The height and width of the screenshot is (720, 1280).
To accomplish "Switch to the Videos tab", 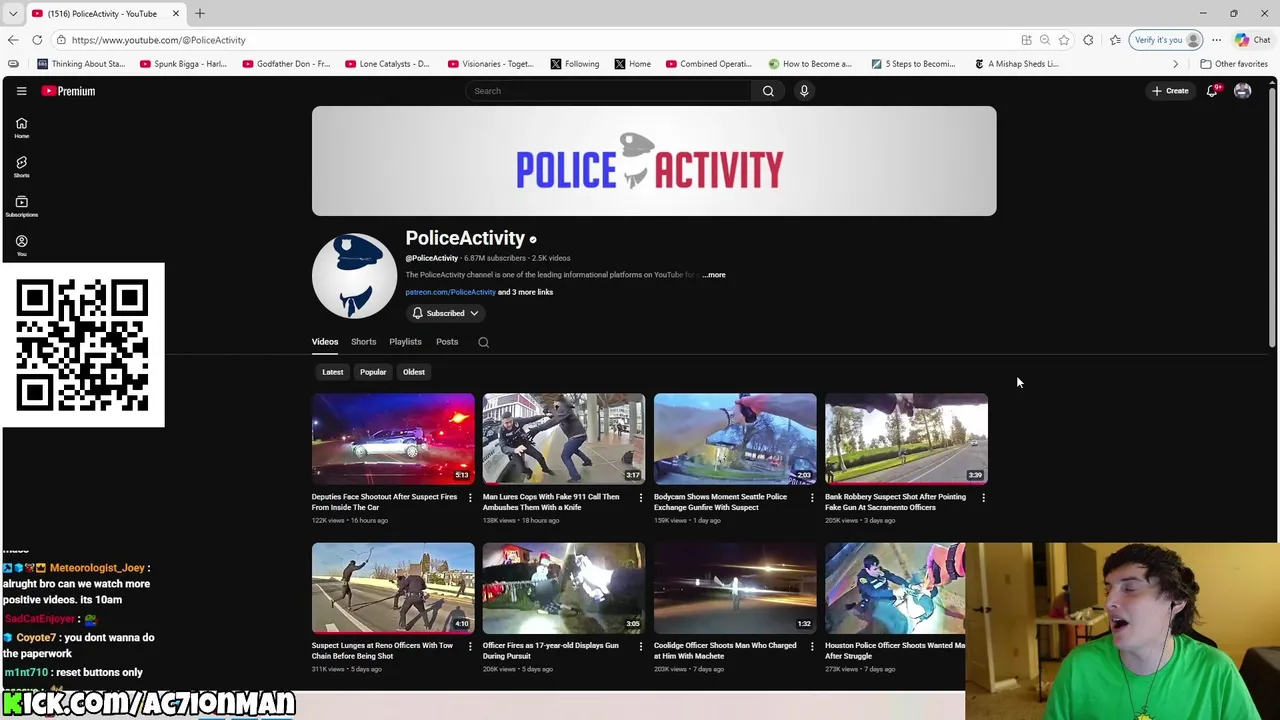I will 325,342.
